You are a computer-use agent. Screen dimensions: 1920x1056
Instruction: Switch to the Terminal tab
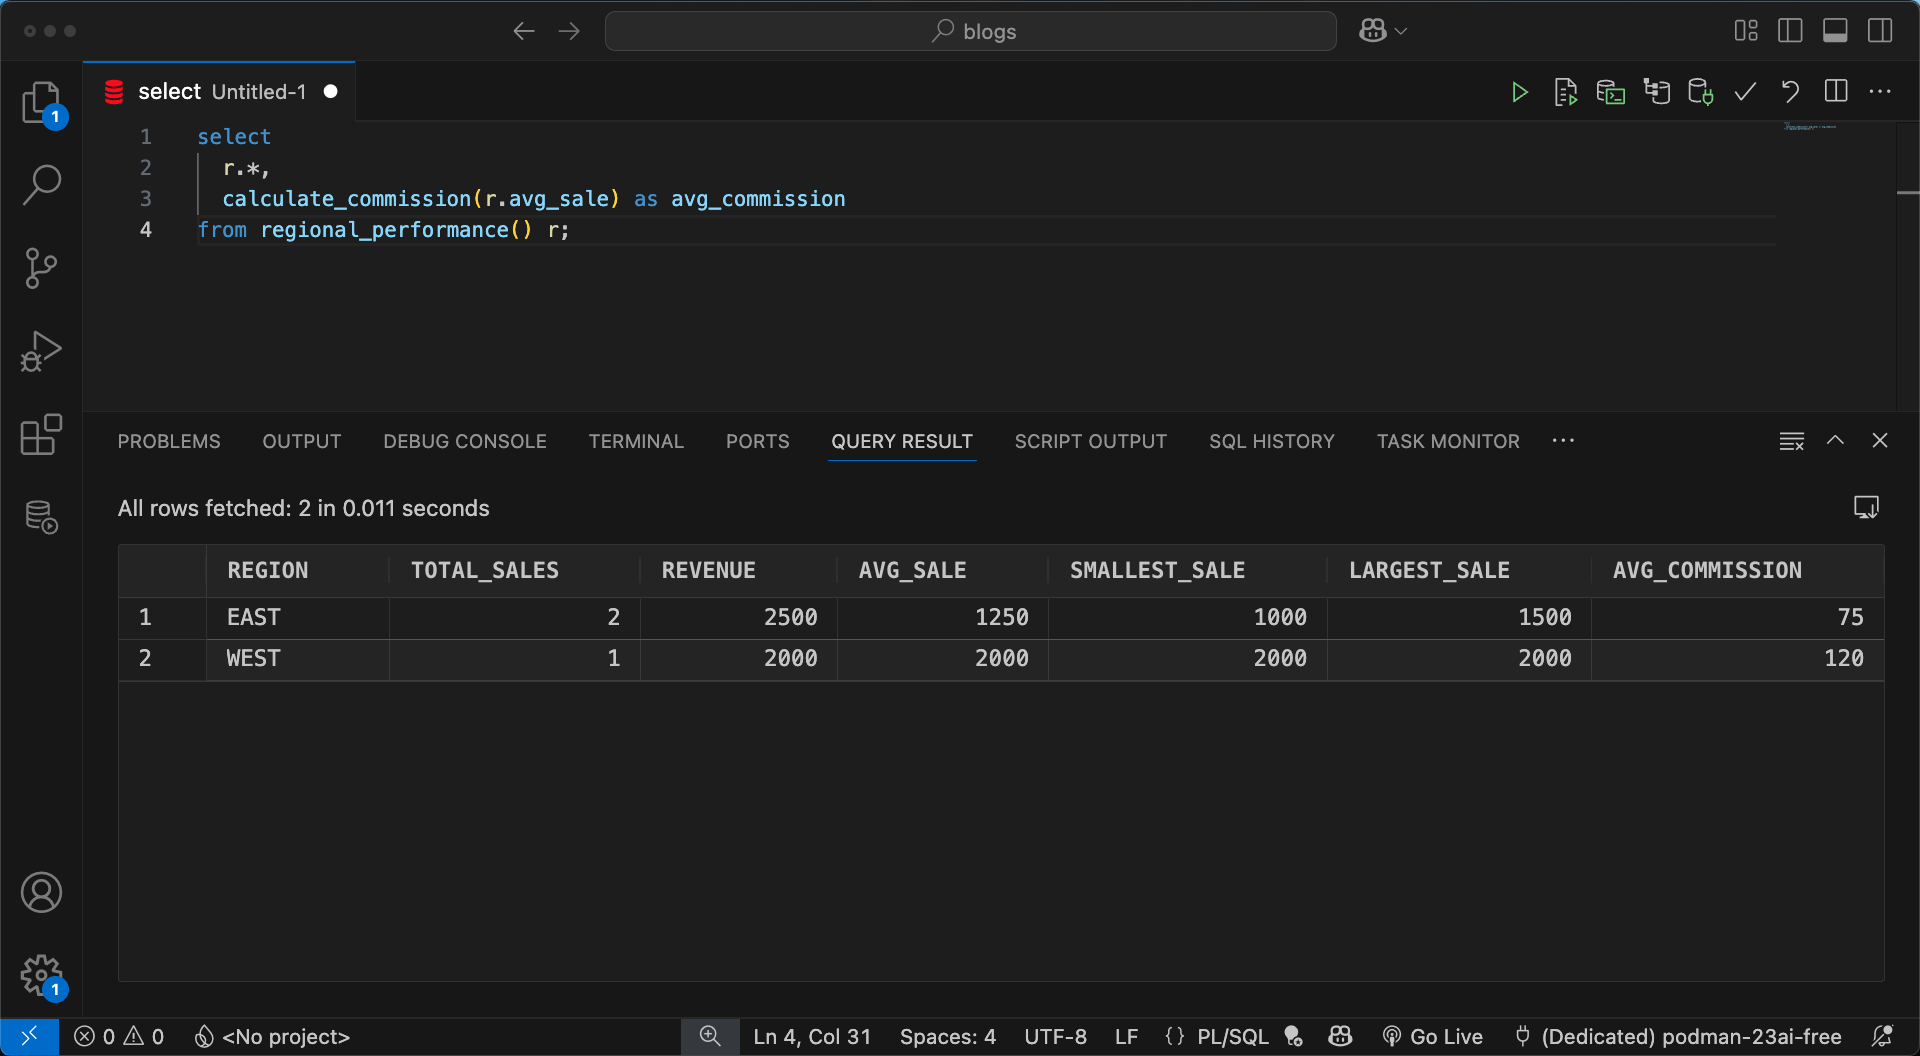636,441
